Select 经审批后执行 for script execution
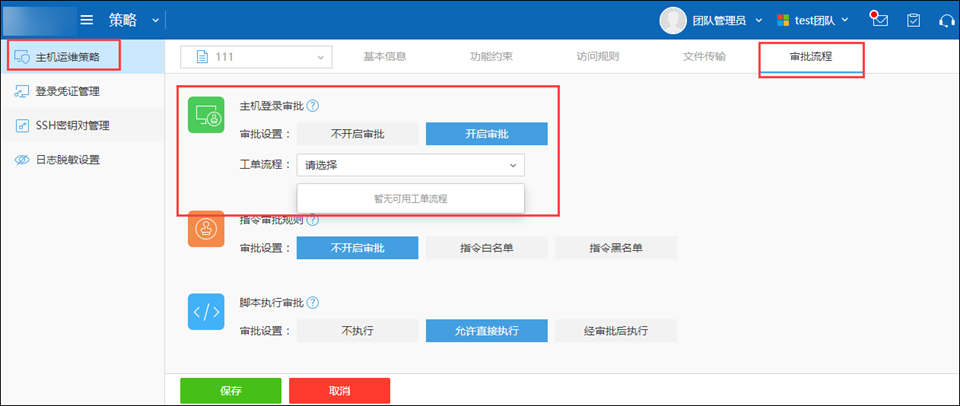 [616, 331]
